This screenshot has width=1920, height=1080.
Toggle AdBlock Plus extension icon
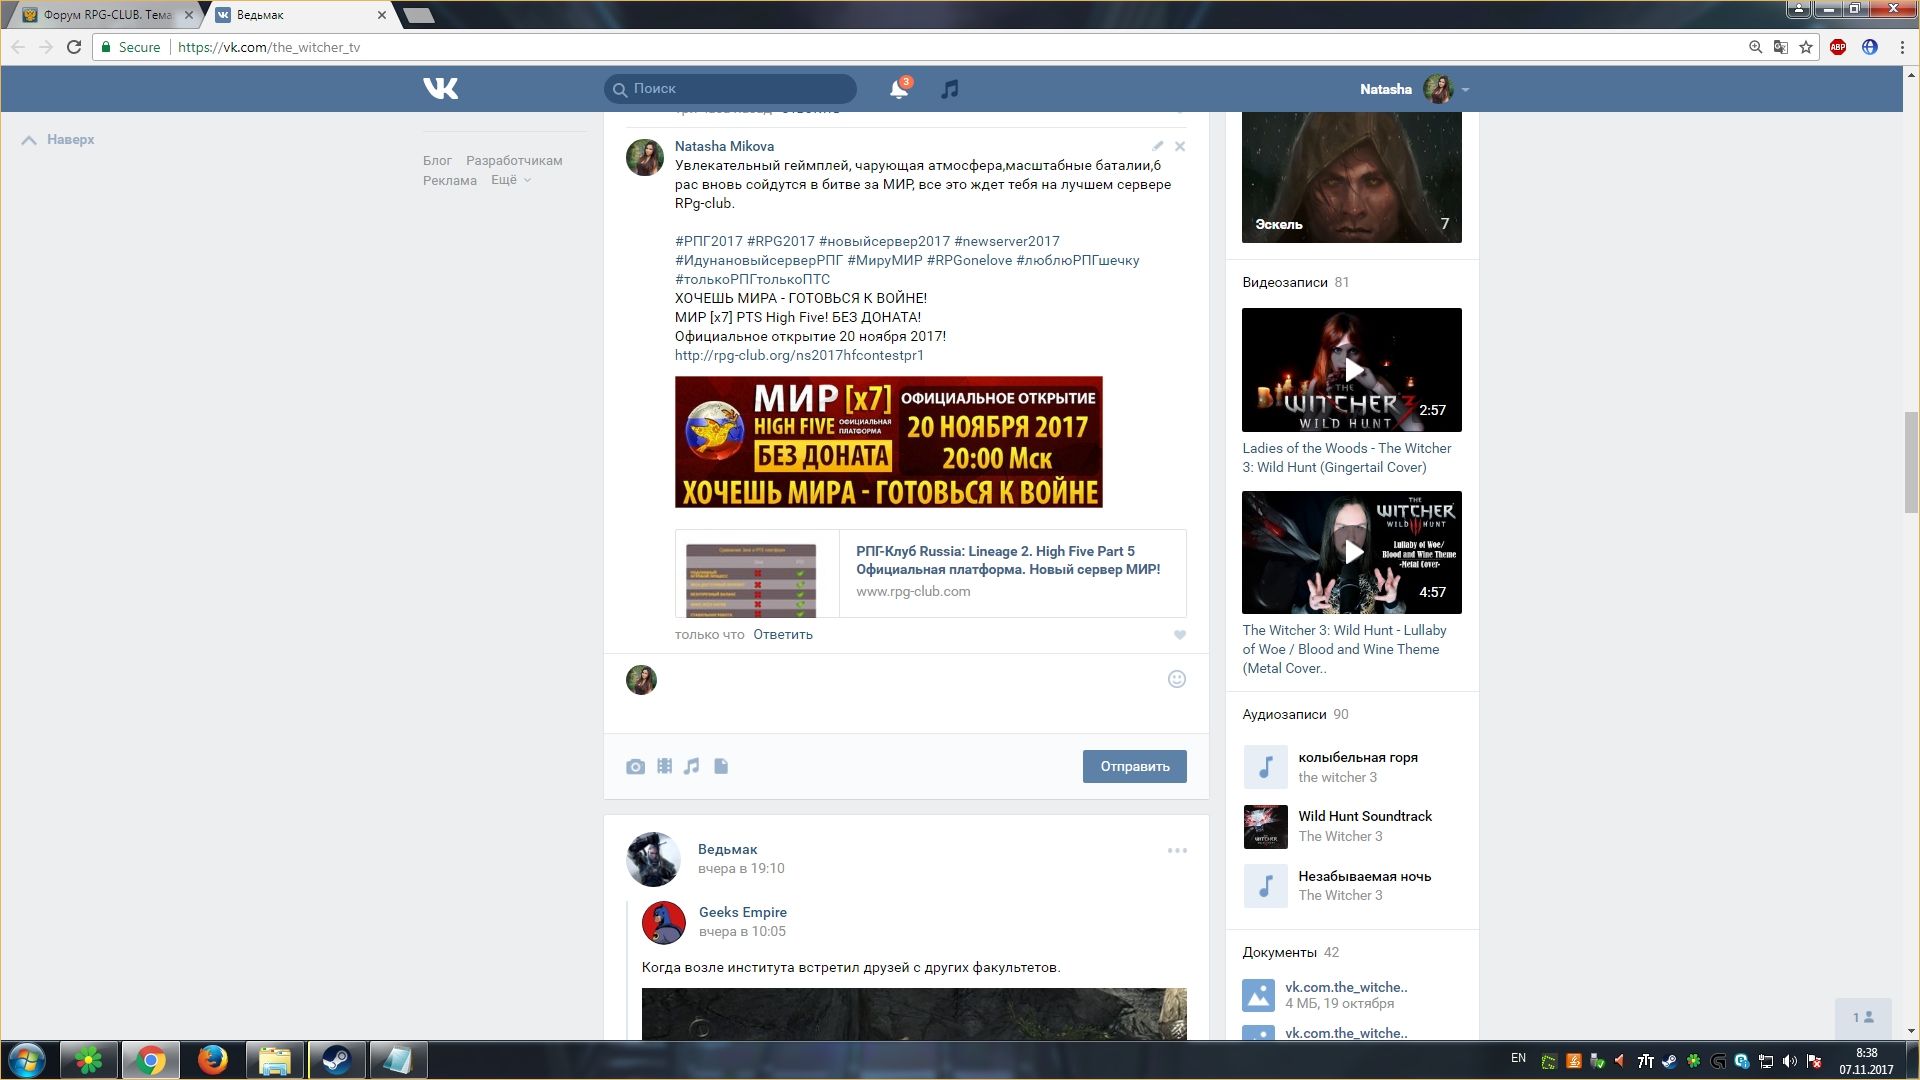[1837, 47]
